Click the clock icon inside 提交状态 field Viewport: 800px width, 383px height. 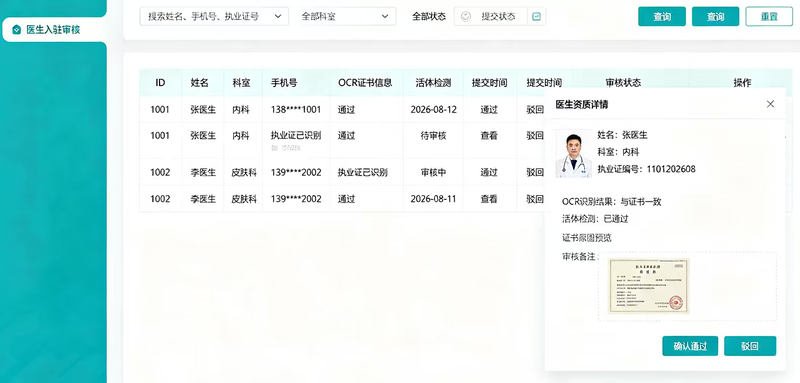465,16
